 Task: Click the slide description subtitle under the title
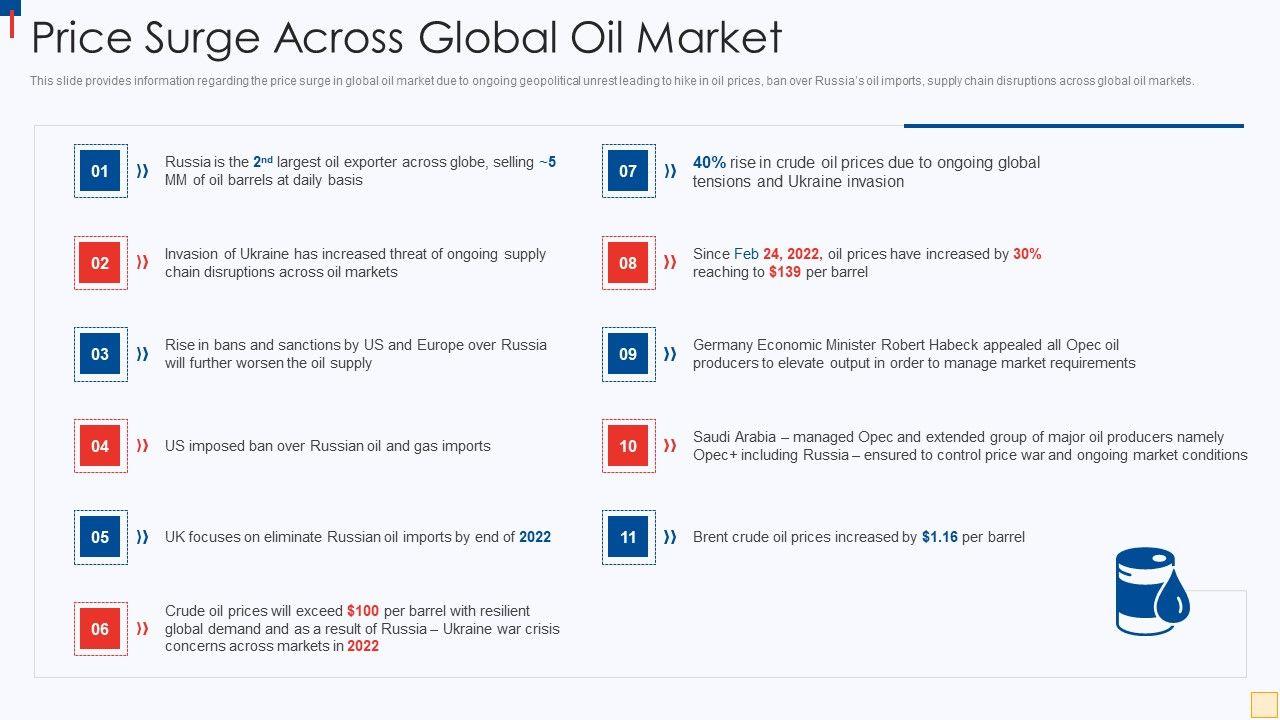612,81
